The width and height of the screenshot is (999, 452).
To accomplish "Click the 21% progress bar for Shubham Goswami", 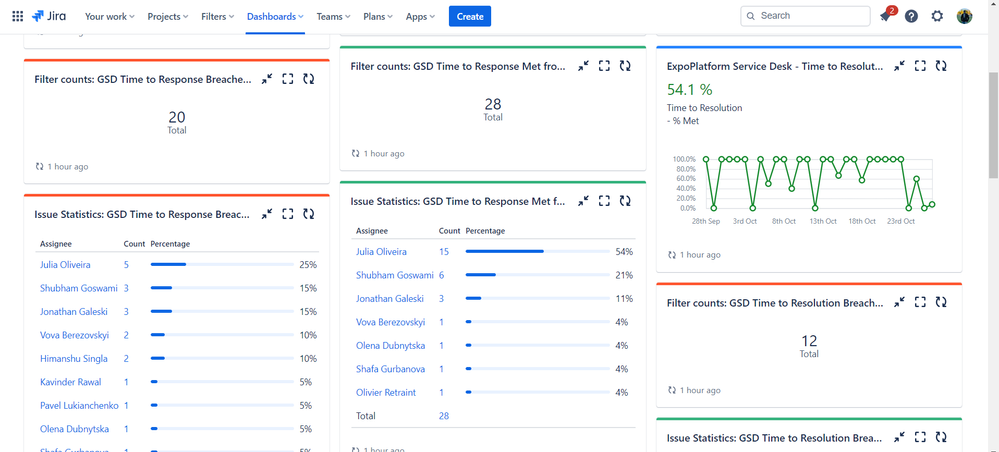I will 537,275.
